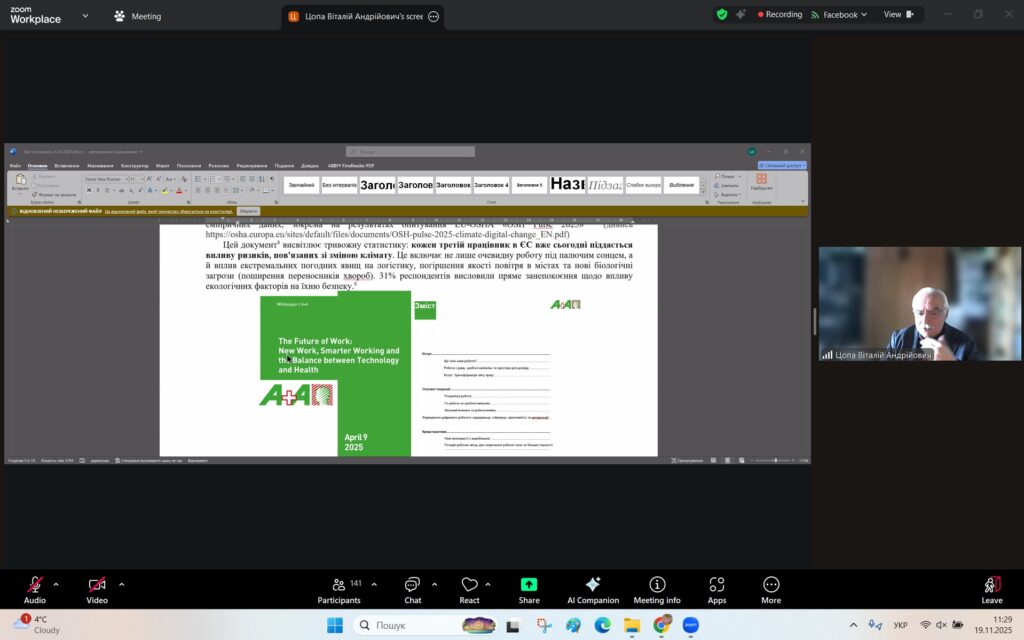
Task: Open the View layout menu
Action: click(897, 15)
